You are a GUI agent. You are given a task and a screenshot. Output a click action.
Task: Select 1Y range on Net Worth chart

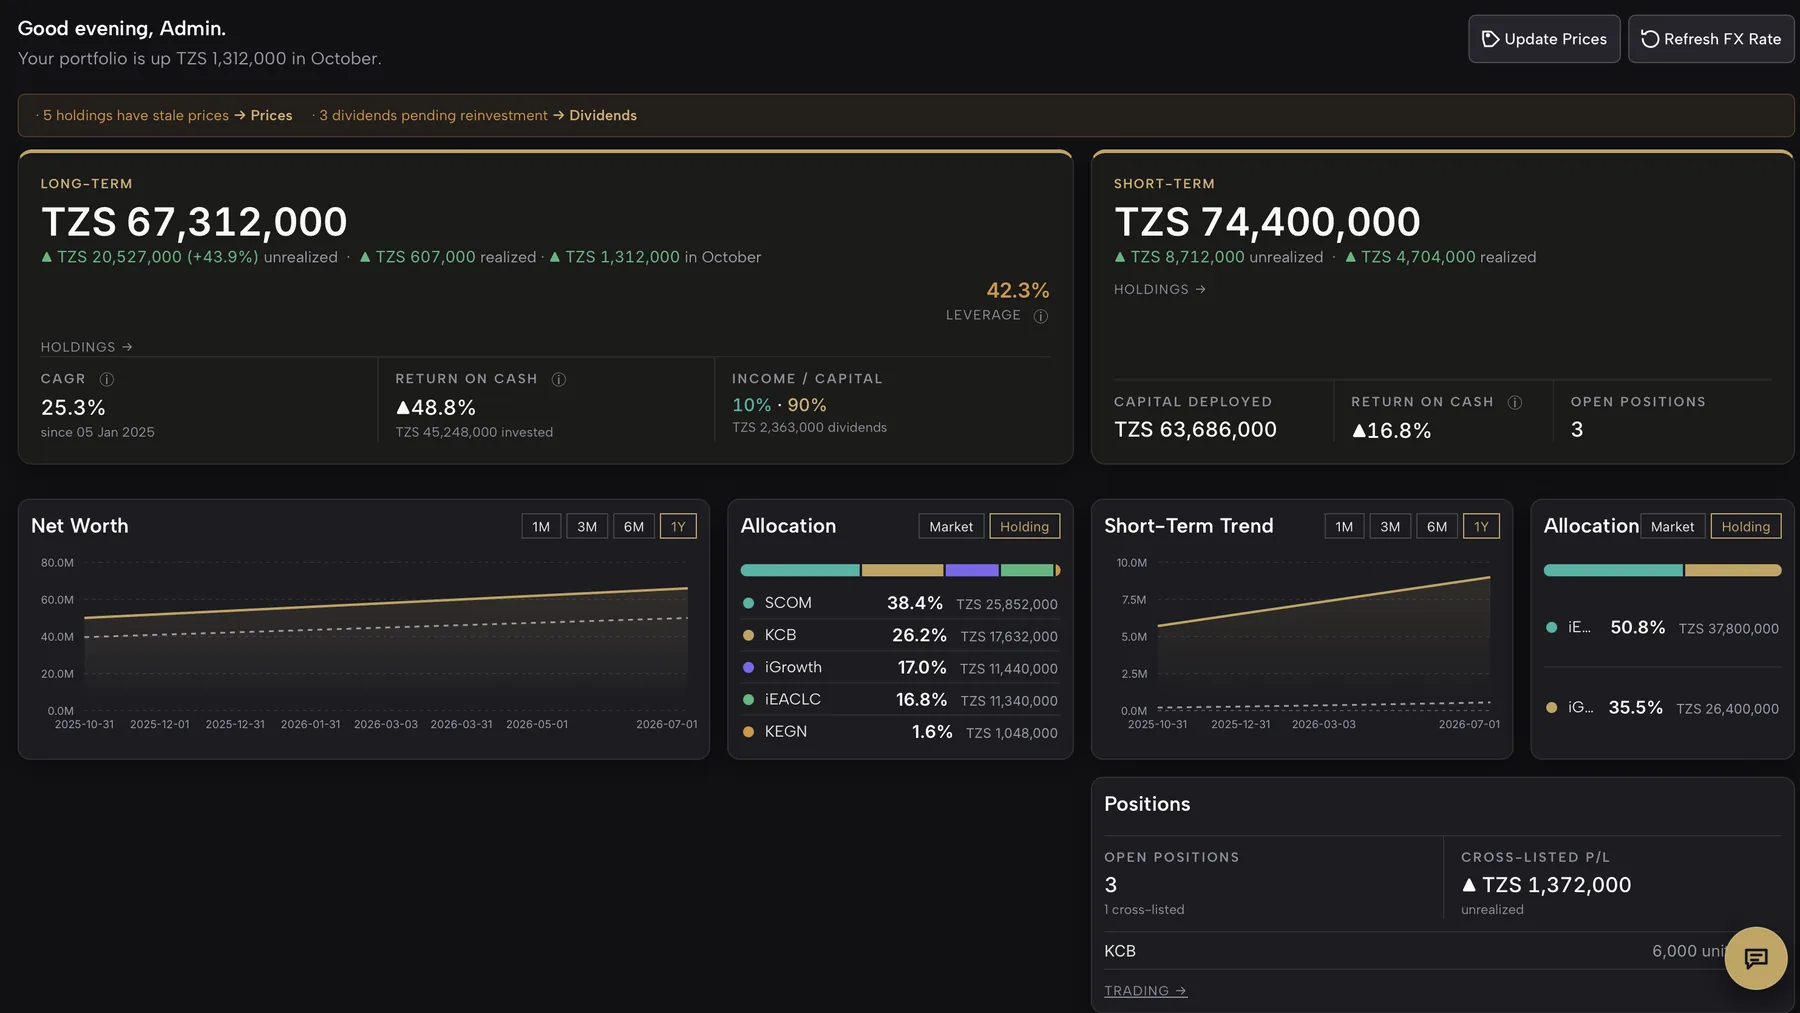(x=678, y=527)
